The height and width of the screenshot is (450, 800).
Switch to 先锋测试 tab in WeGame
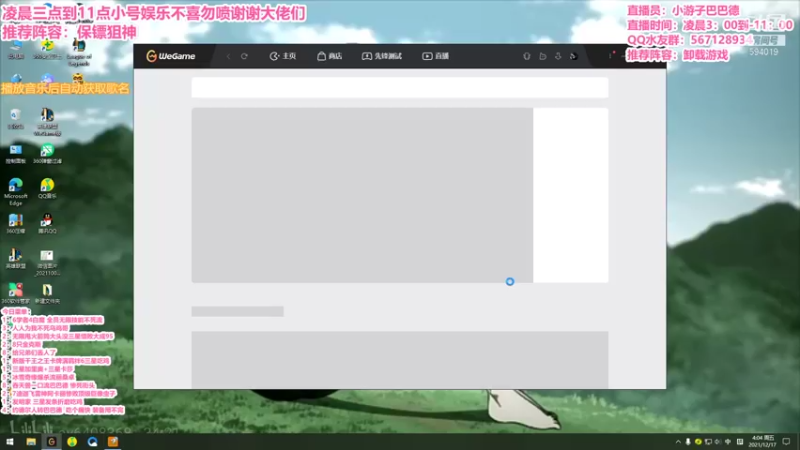(x=382, y=56)
